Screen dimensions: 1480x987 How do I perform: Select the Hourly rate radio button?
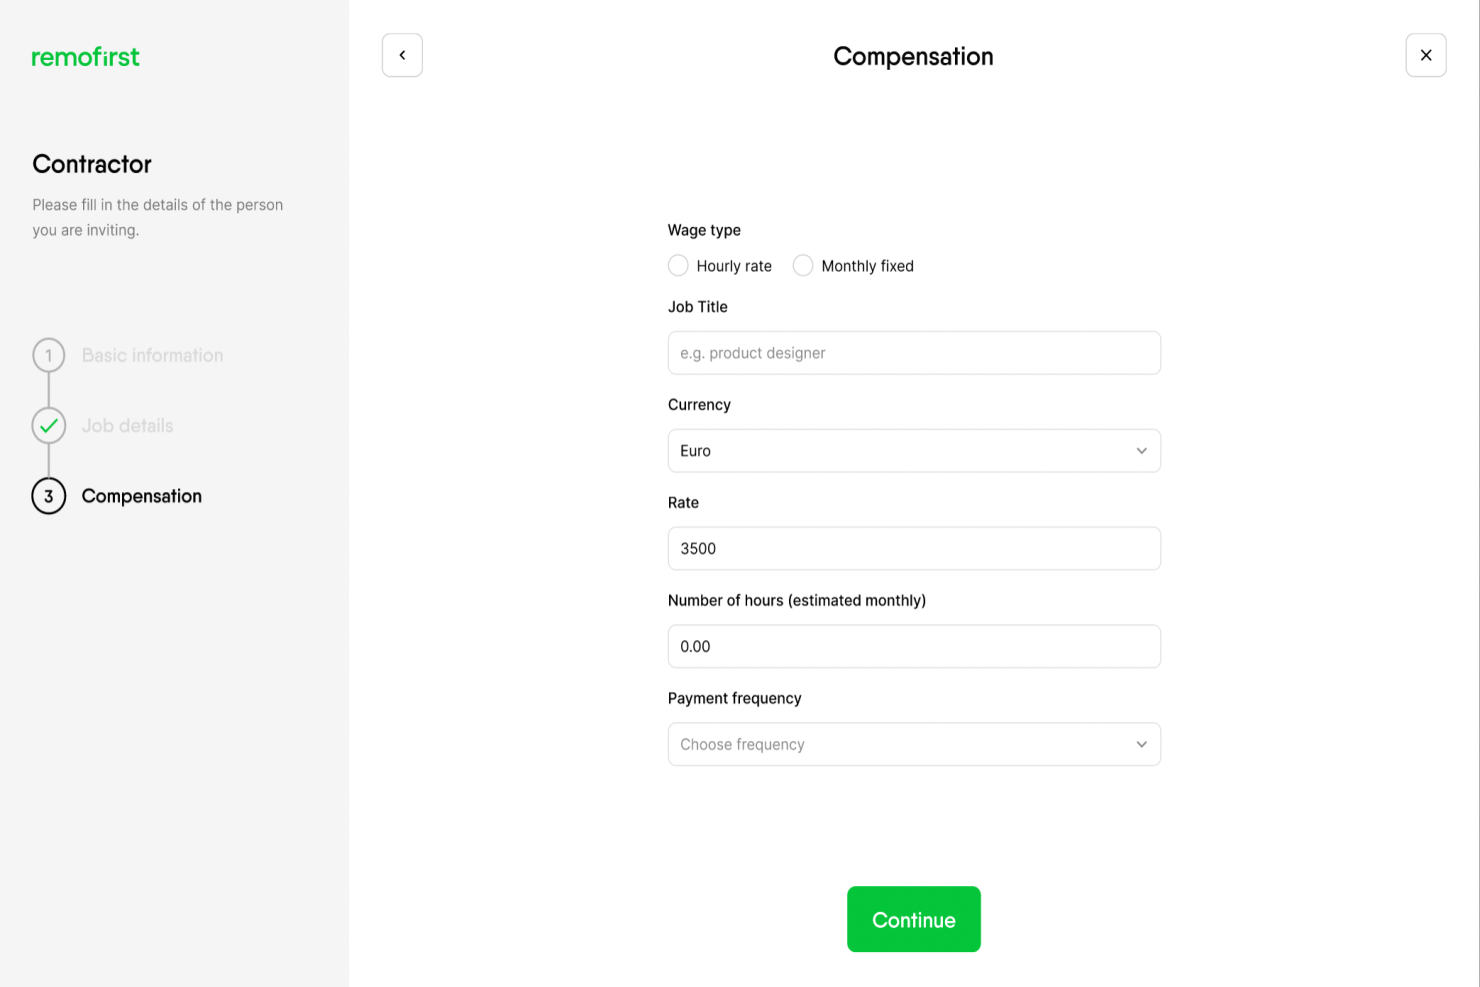[678, 266]
